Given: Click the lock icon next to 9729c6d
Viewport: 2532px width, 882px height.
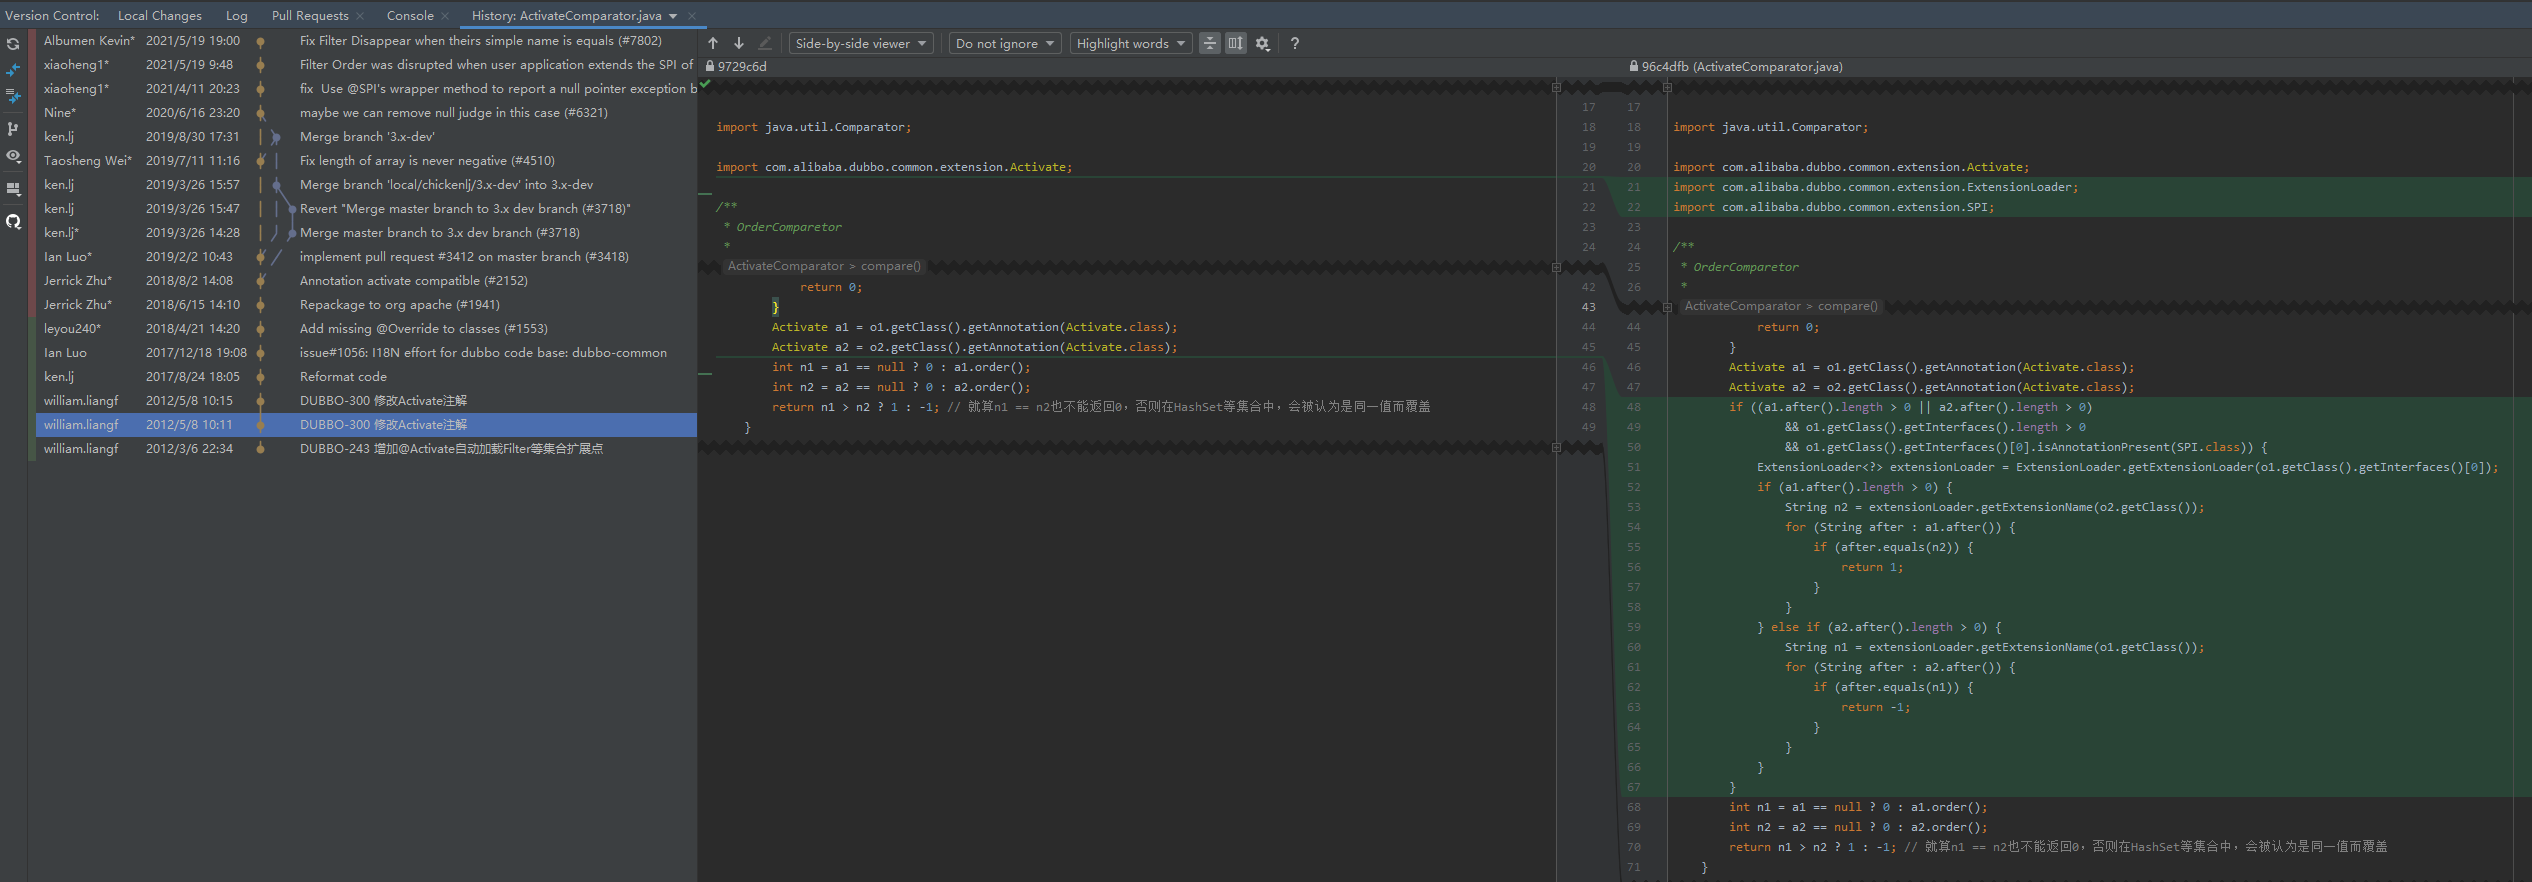Looking at the screenshot, I should 710,66.
